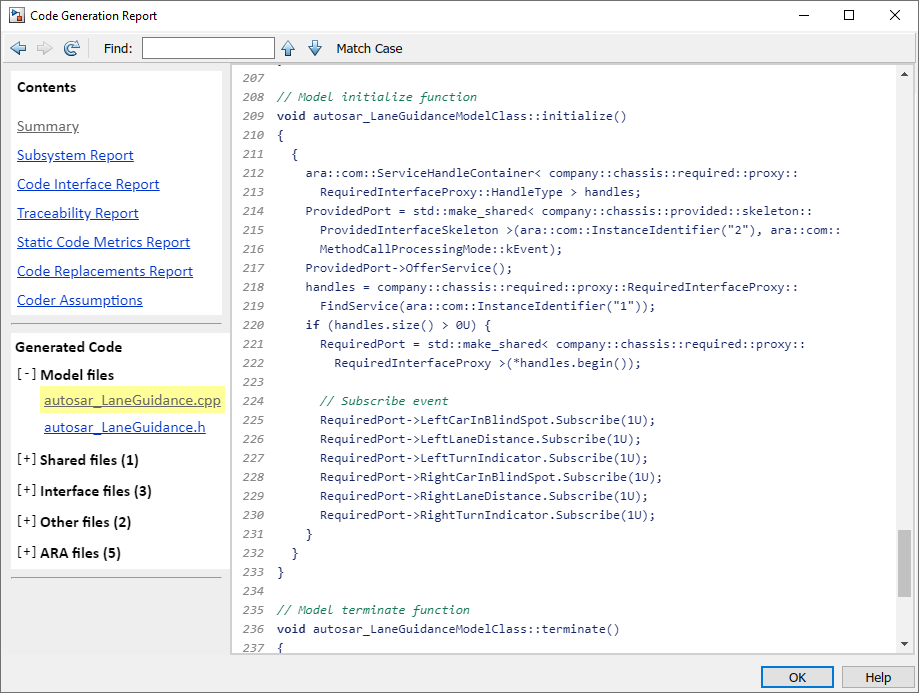Open Code Replacements Report link
Image resolution: width=919 pixels, height=693 pixels.
105,271
